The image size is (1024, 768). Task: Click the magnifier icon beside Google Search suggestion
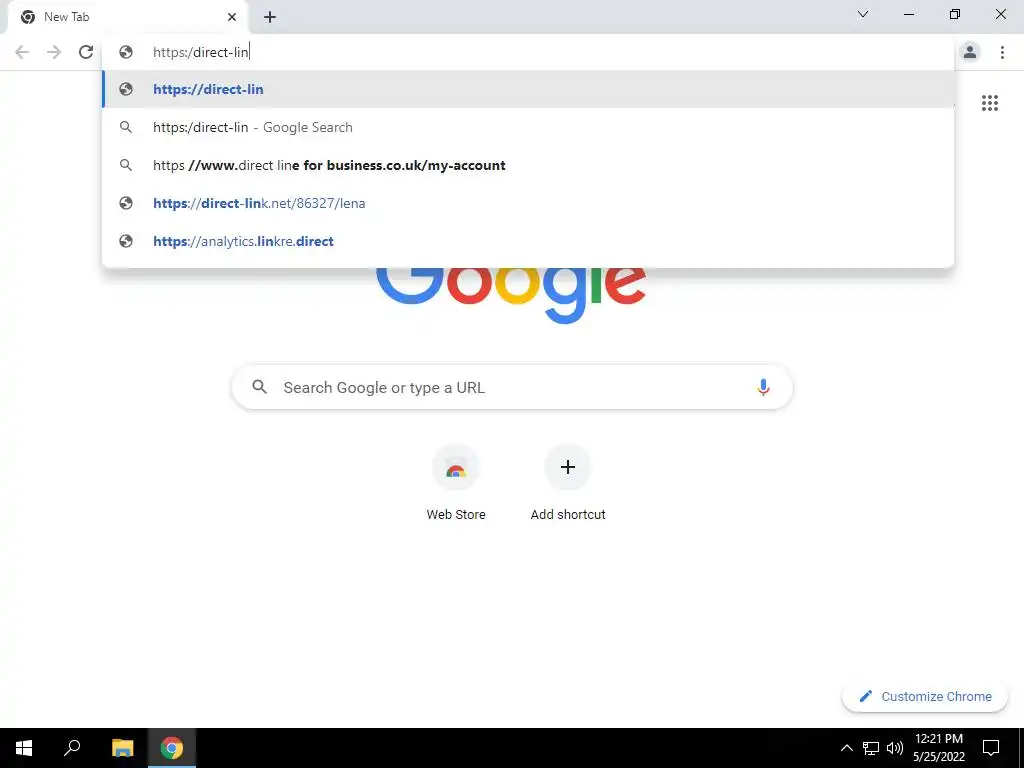pos(126,127)
